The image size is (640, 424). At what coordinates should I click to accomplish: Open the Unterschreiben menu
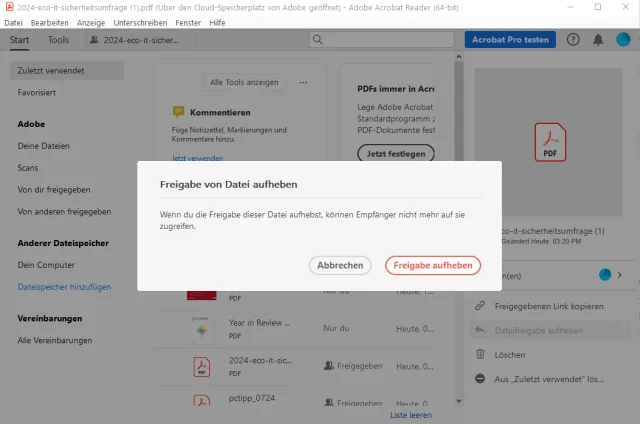click(x=140, y=23)
